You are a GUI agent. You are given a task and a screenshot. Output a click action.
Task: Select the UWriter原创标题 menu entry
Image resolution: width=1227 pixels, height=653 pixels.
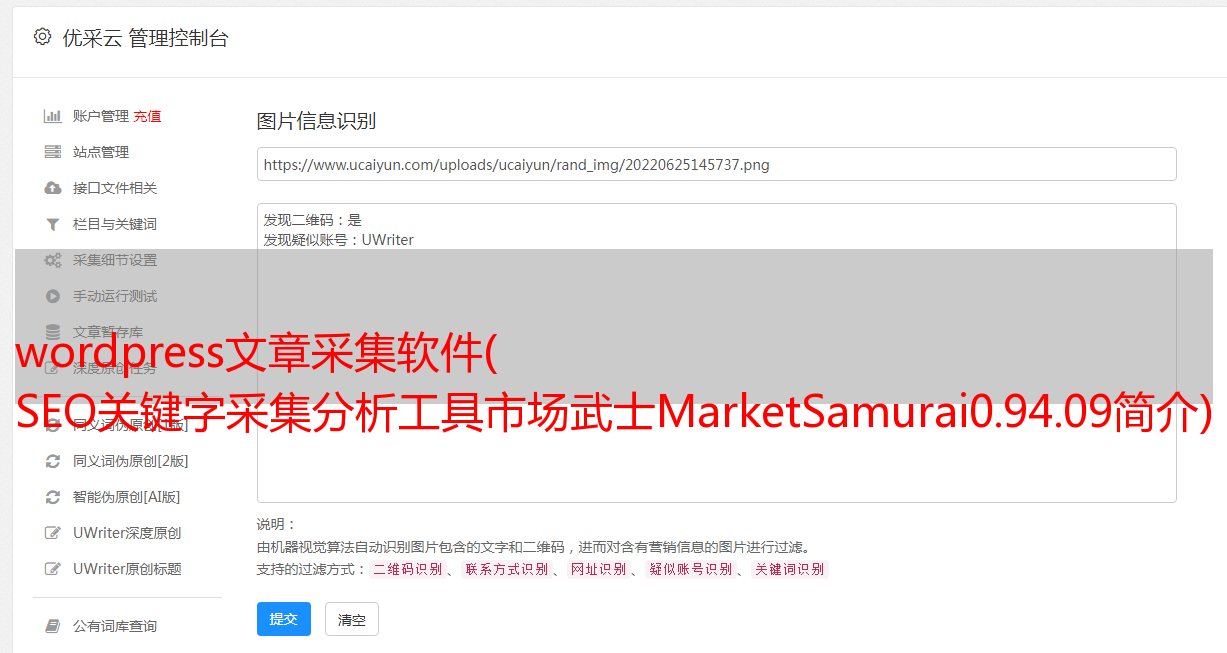127,569
